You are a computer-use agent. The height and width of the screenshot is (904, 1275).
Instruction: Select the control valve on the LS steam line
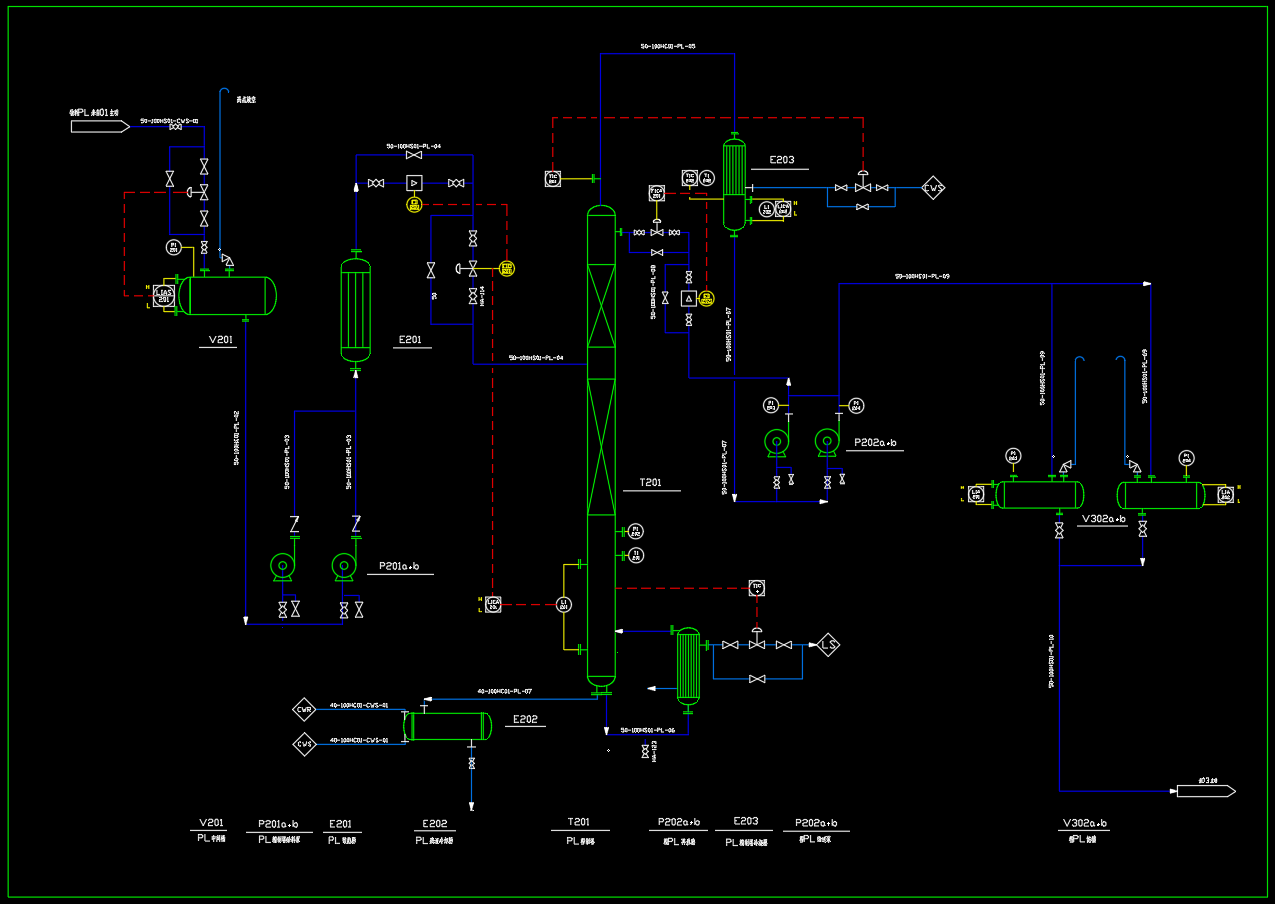click(757, 643)
